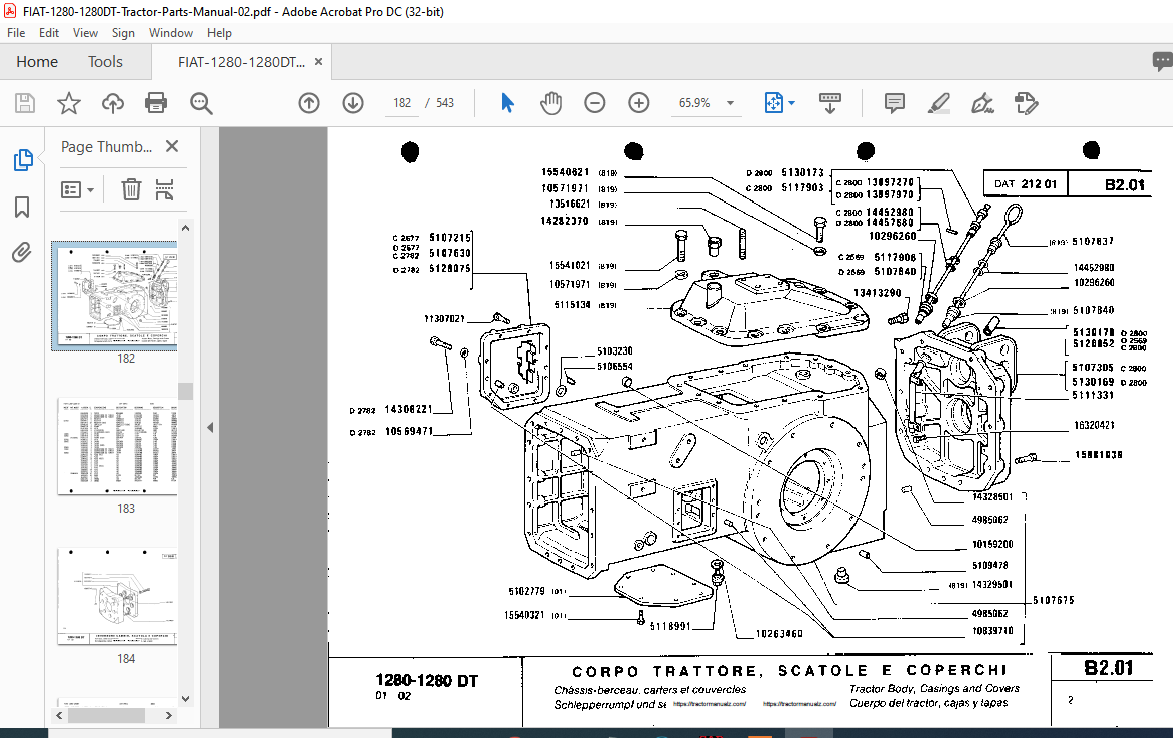This screenshot has width=1173, height=738.
Task: Click the second tractormanualz.com link in footer
Action: [799, 704]
